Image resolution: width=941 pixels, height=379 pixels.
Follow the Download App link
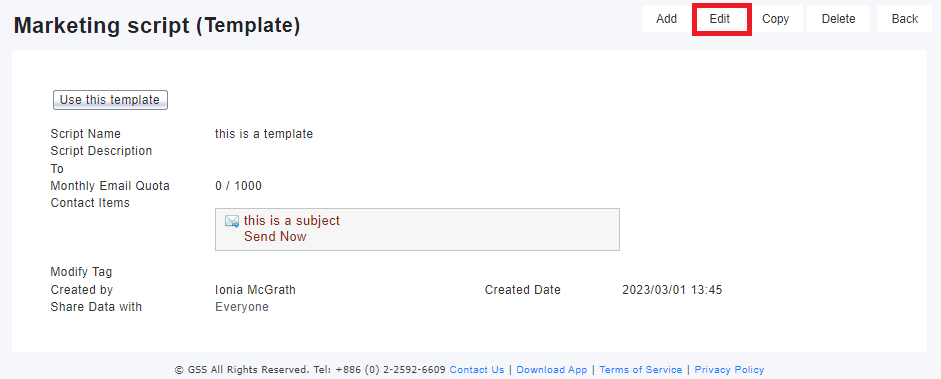(552, 369)
